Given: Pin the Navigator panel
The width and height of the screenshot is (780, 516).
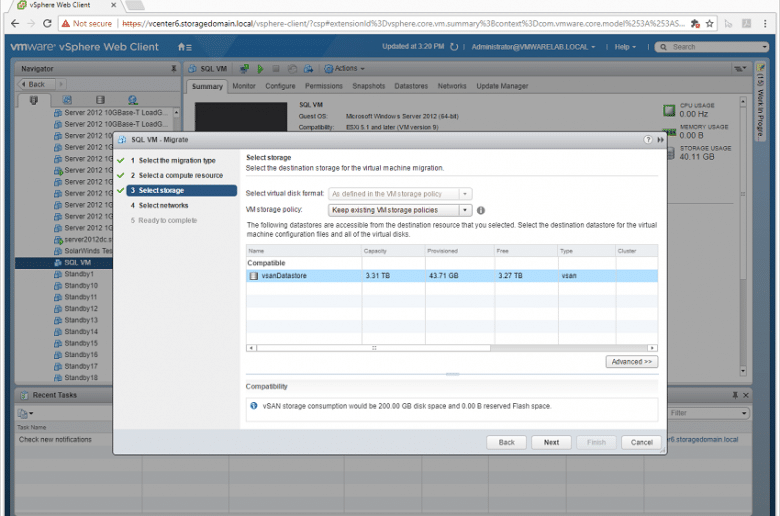Looking at the screenshot, I should tap(174, 69).
